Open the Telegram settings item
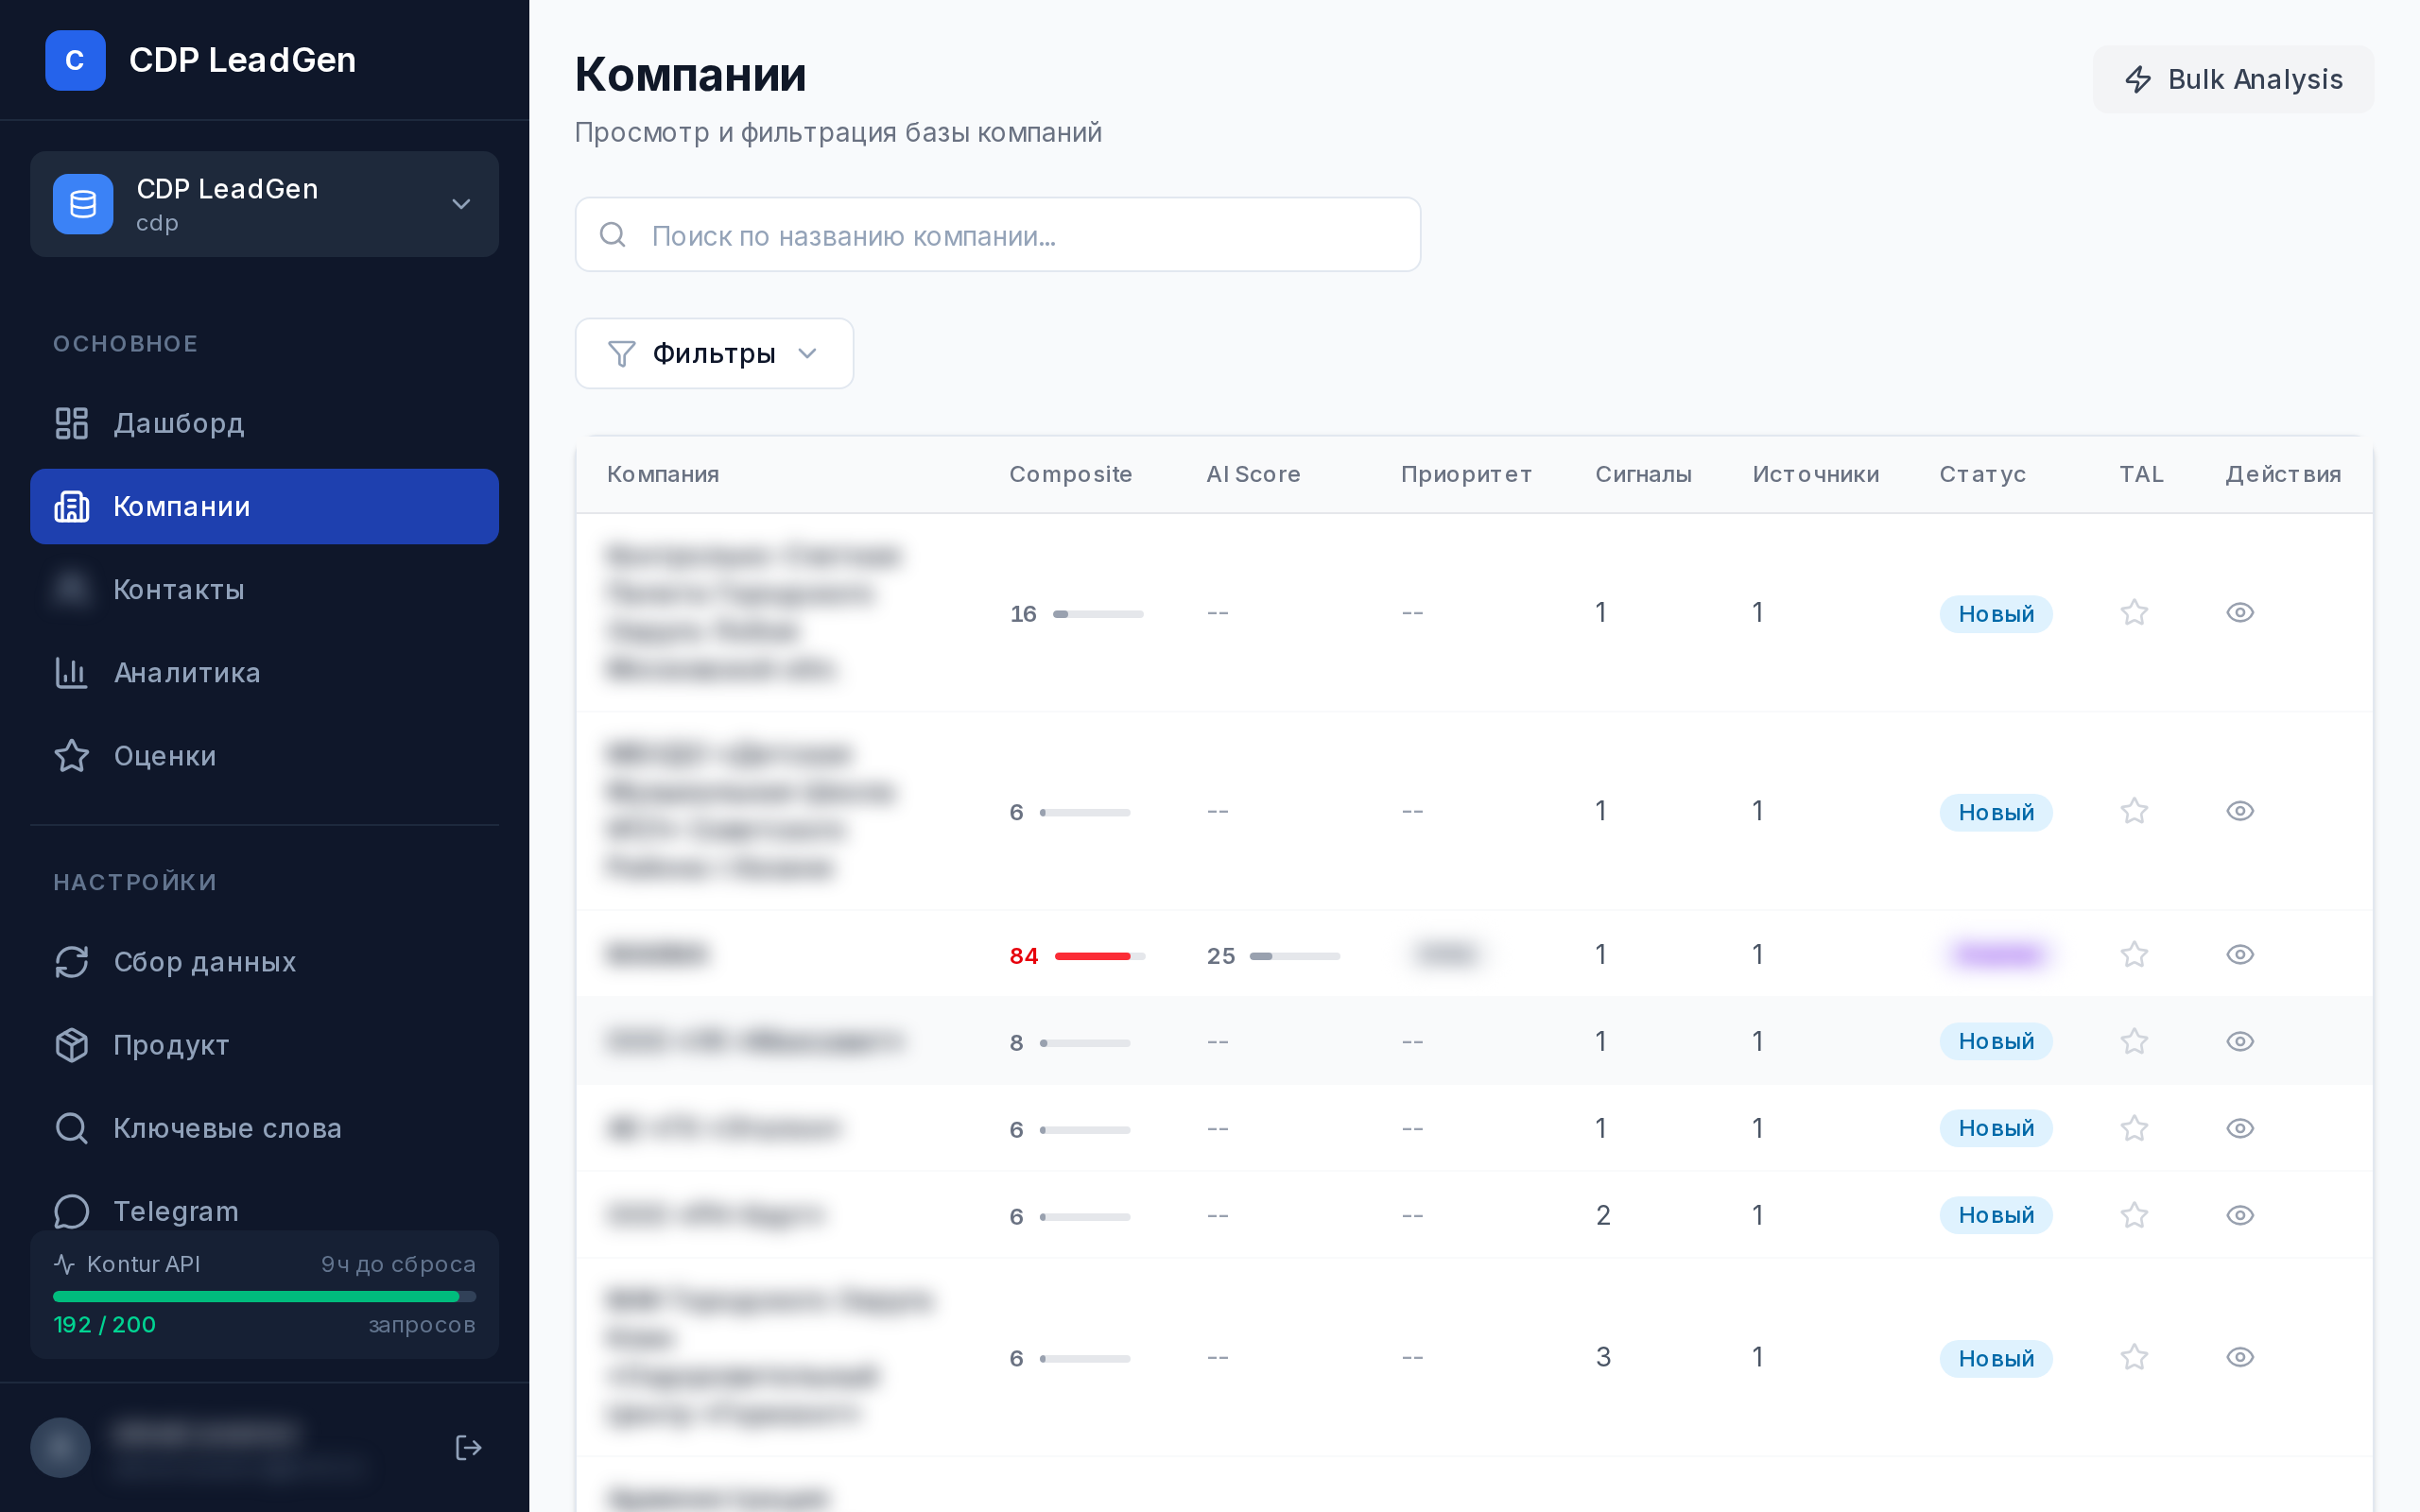The image size is (2420, 1512). [175, 1211]
